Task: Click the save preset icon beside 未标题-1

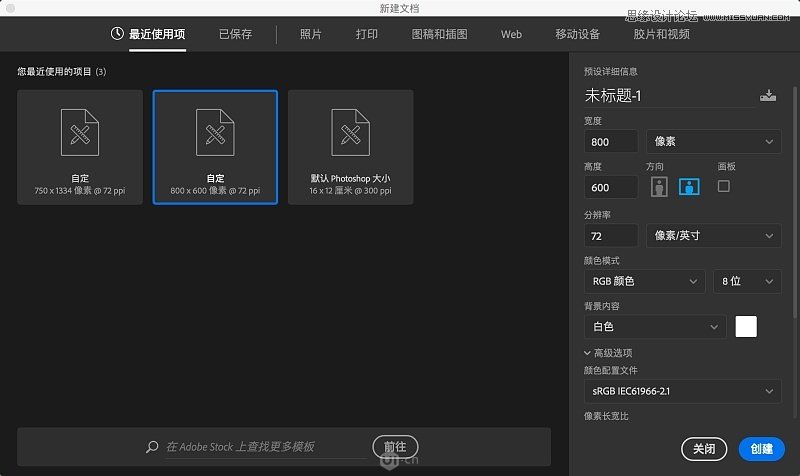Action: [767, 96]
